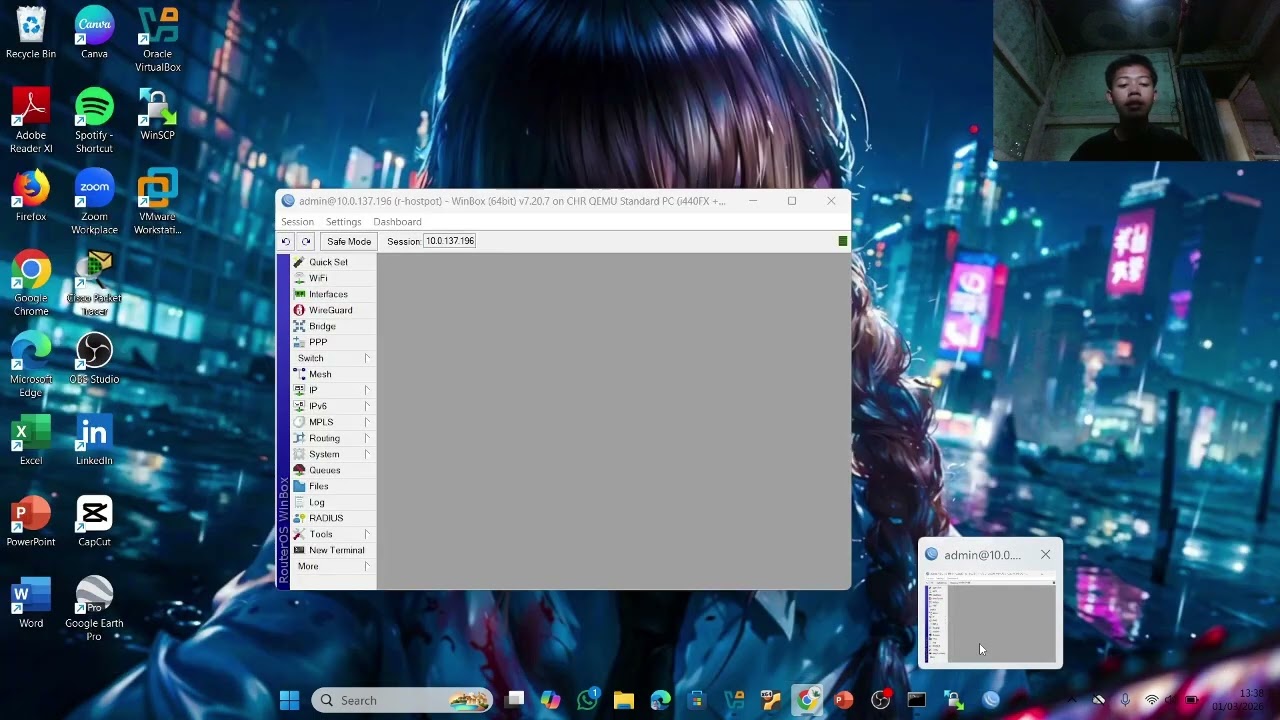Expand the More submenu
1280x720 pixels.
point(332,566)
